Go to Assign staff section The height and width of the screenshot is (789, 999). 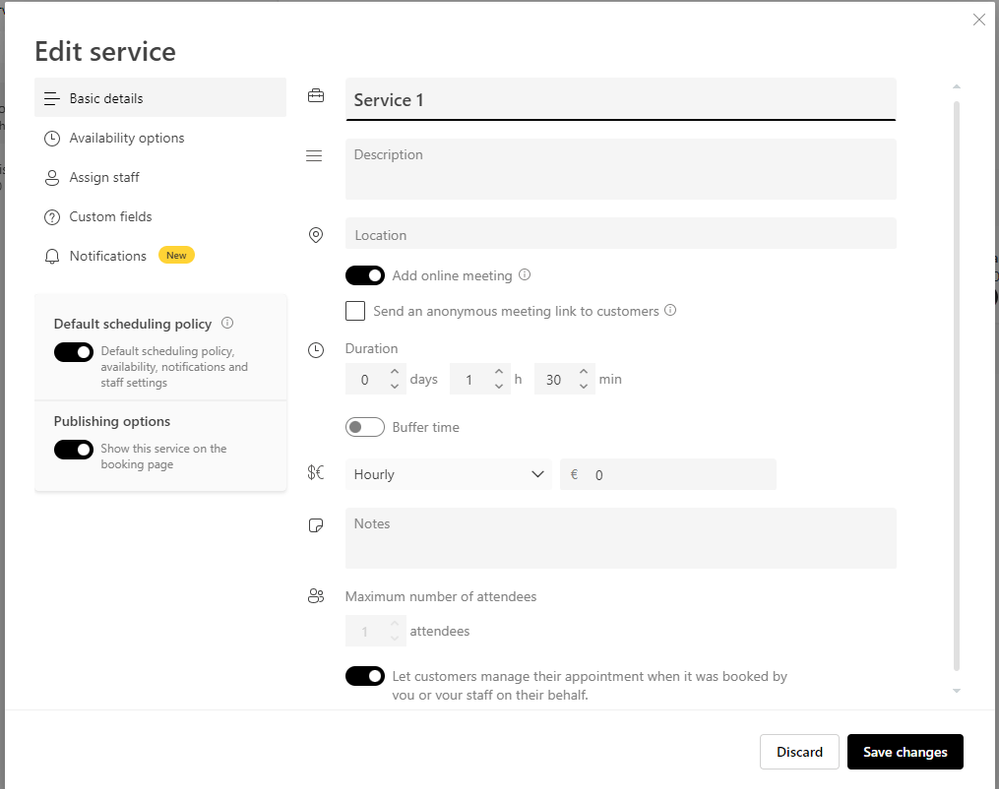pyautogui.click(x=161, y=177)
